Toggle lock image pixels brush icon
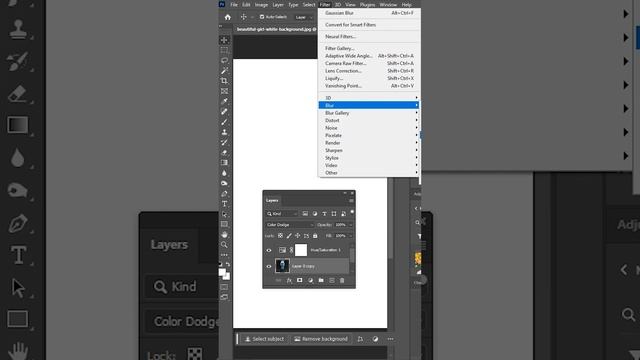This screenshot has width=640, height=360. coord(289,236)
